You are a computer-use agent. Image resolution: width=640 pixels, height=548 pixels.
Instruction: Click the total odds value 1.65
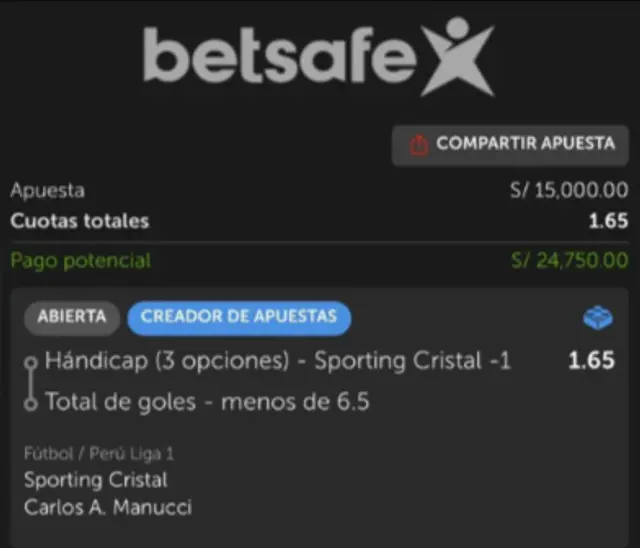(608, 221)
